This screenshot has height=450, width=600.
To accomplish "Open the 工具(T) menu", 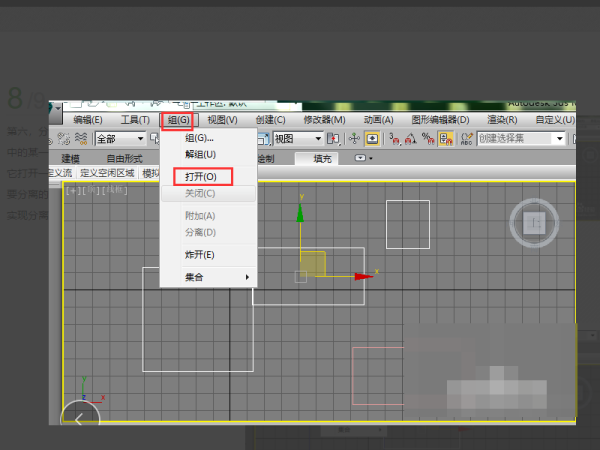I will tap(135, 120).
